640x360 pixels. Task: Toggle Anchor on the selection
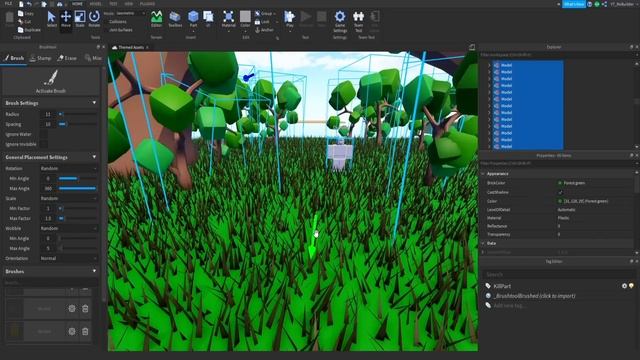(264, 30)
